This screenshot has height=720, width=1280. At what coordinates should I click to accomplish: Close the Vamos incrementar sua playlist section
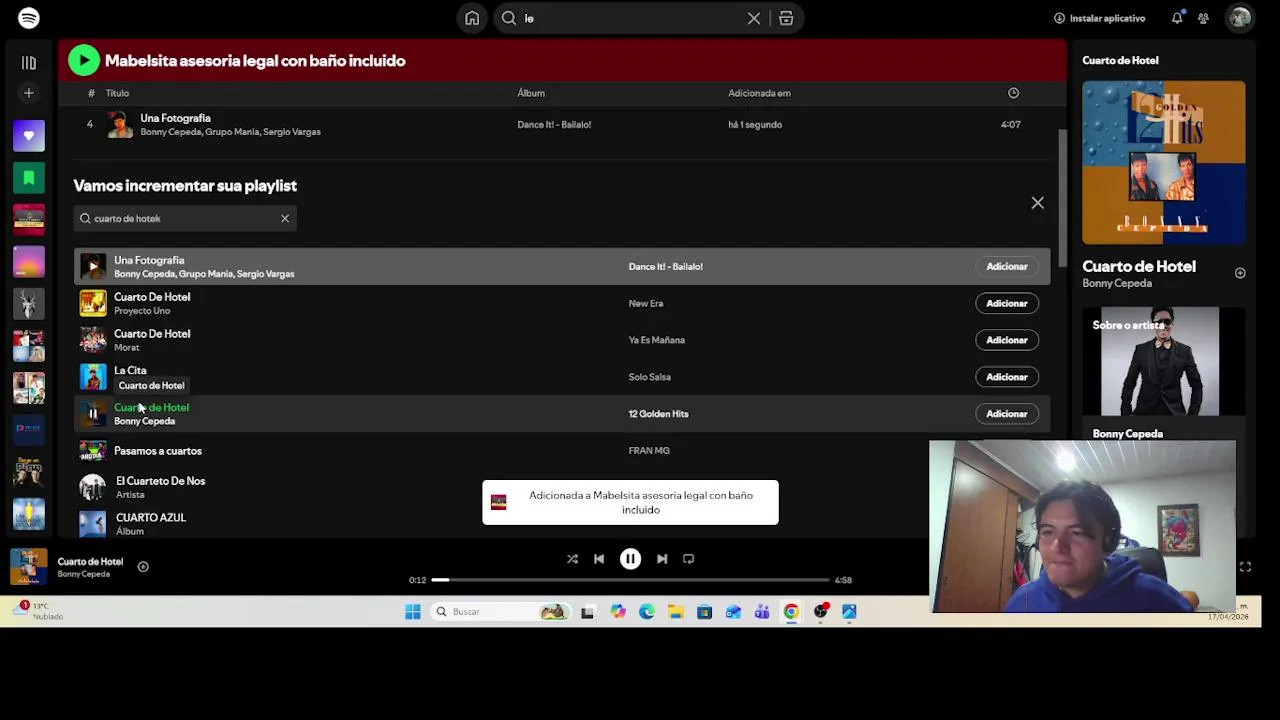[1037, 203]
